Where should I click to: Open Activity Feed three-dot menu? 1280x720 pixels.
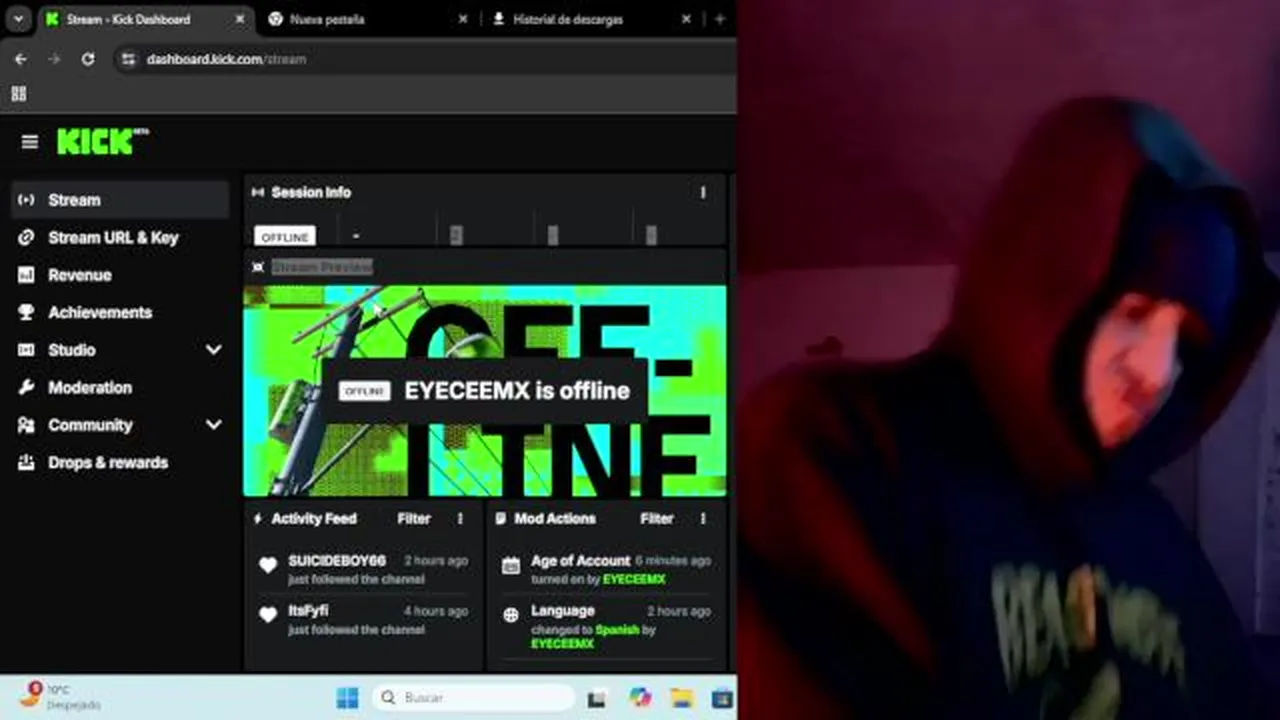[460, 518]
